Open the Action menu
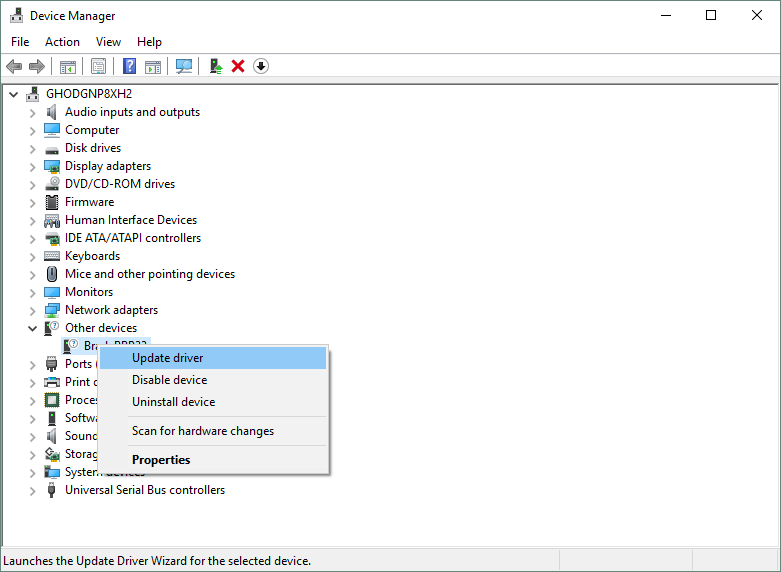Image resolution: width=781 pixels, height=572 pixels. click(x=62, y=41)
